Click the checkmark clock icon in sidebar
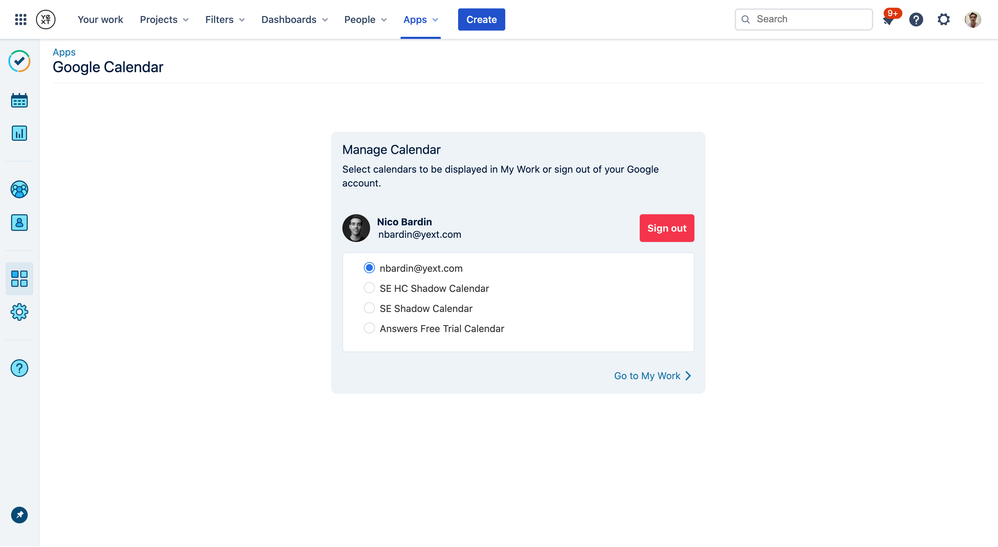Viewport: 998px width, 547px height. click(19, 61)
